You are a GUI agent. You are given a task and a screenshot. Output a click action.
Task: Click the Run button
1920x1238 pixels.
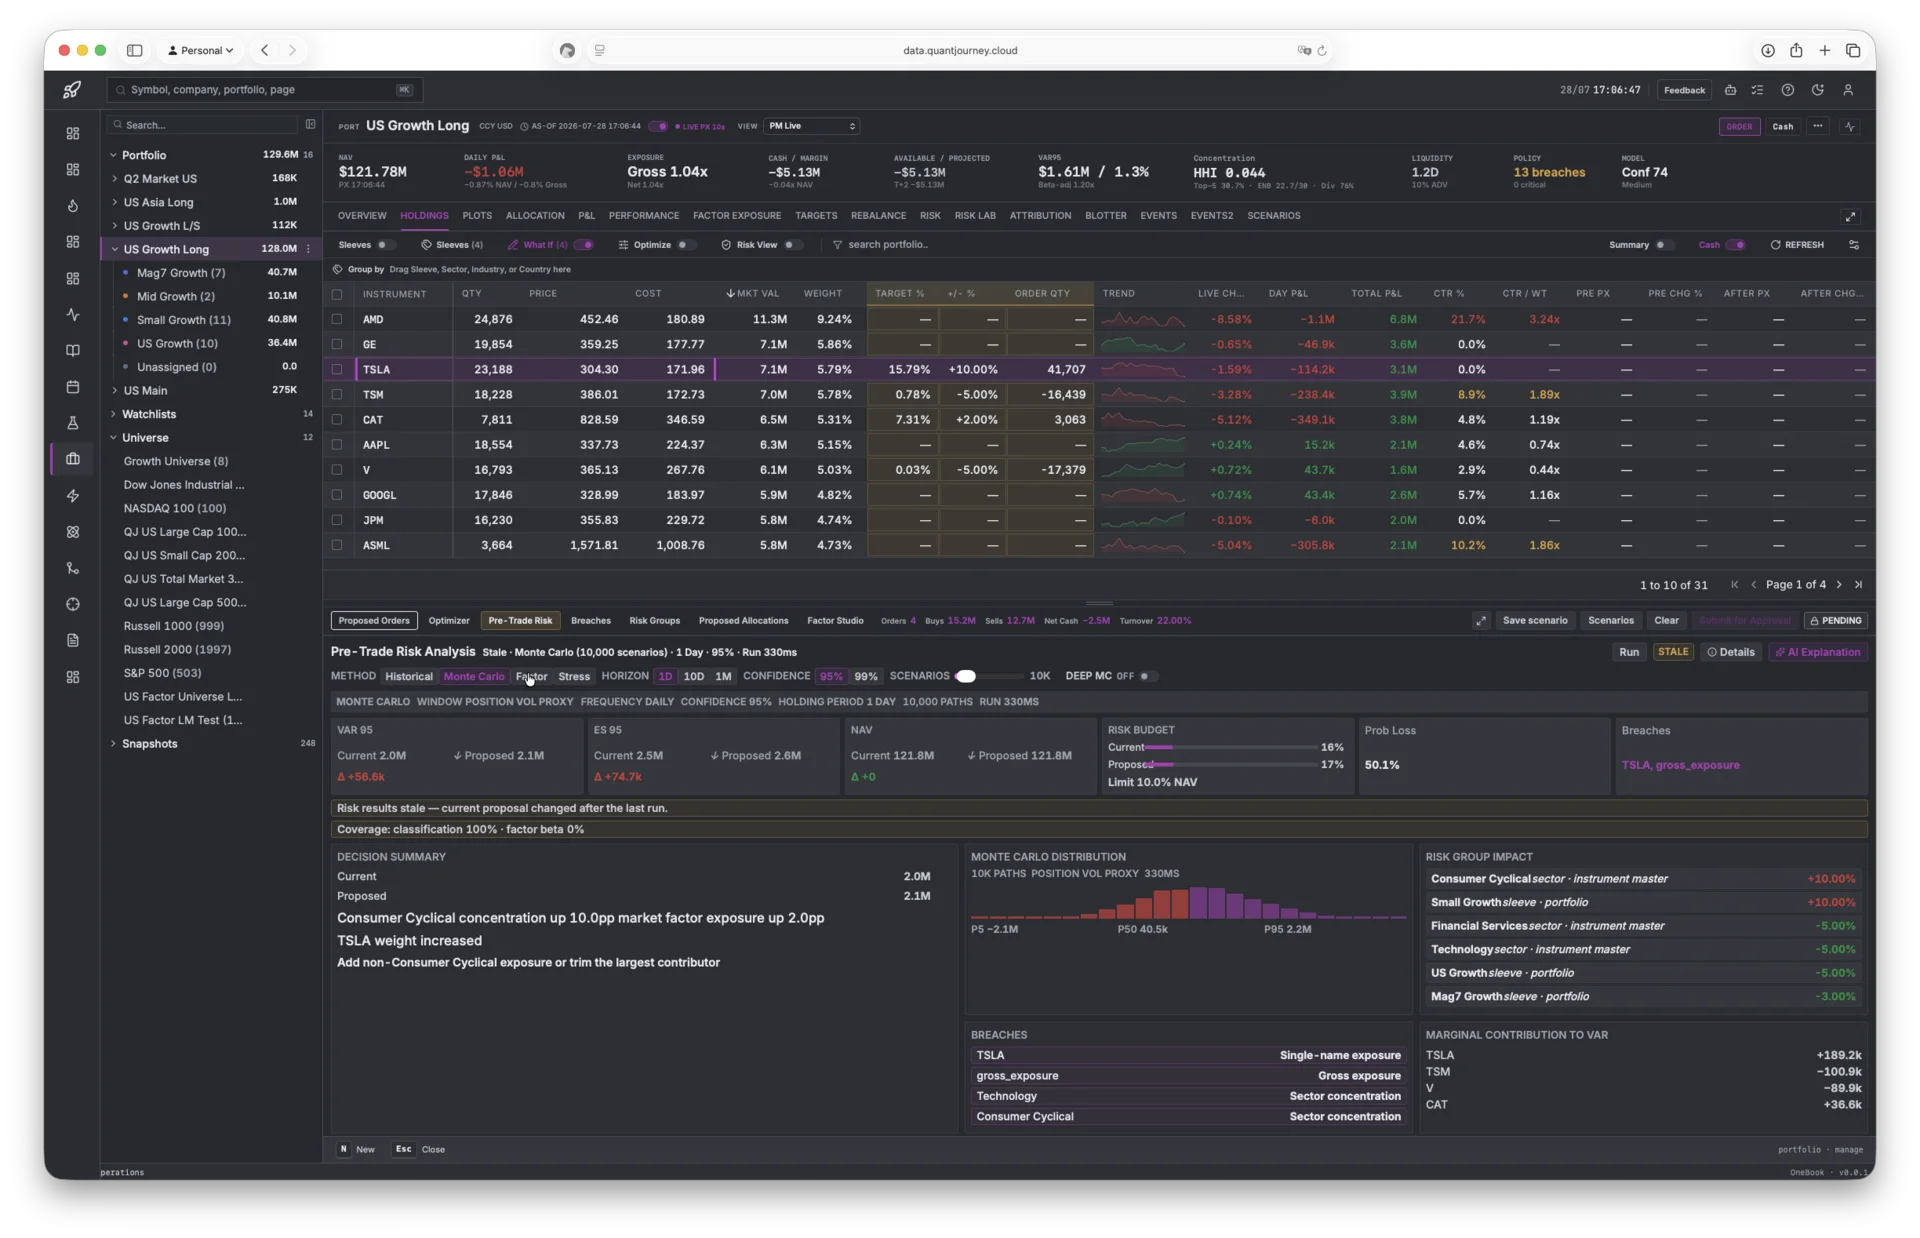(1629, 652)
